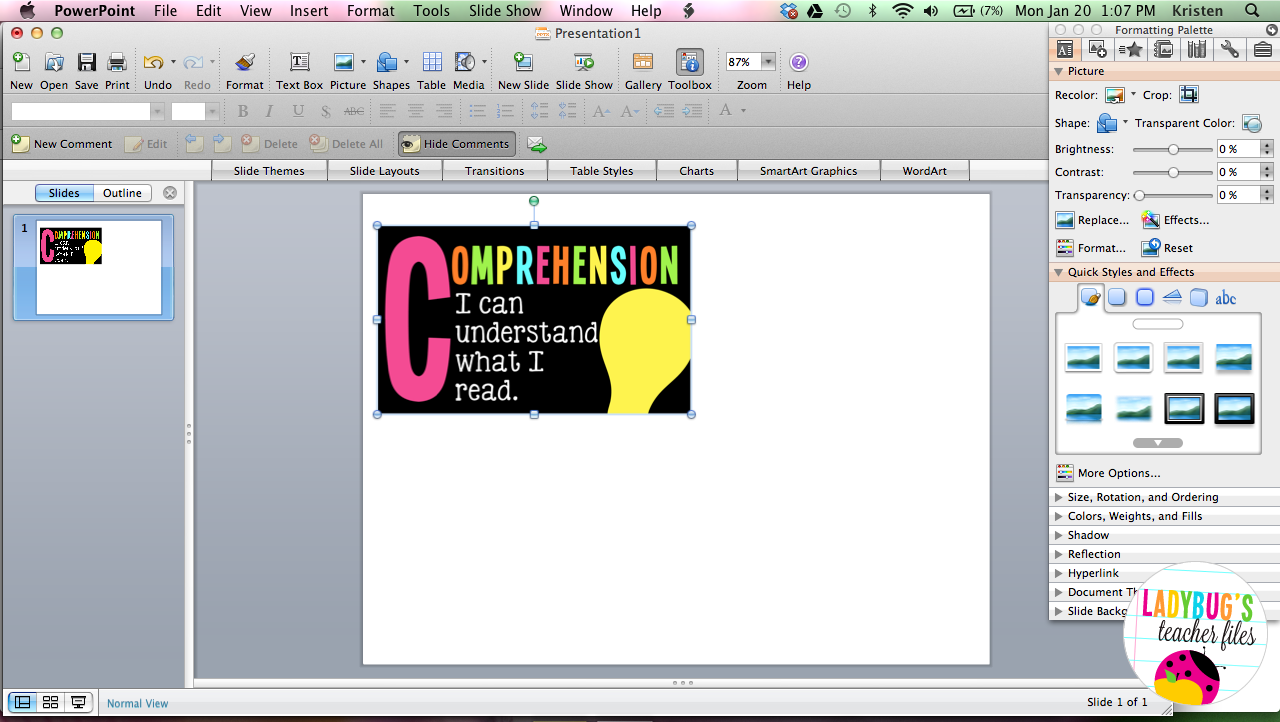The width and height of the screenshot is (1280, 722).
Task: Open the Insert menu
Action: point(309,11)
